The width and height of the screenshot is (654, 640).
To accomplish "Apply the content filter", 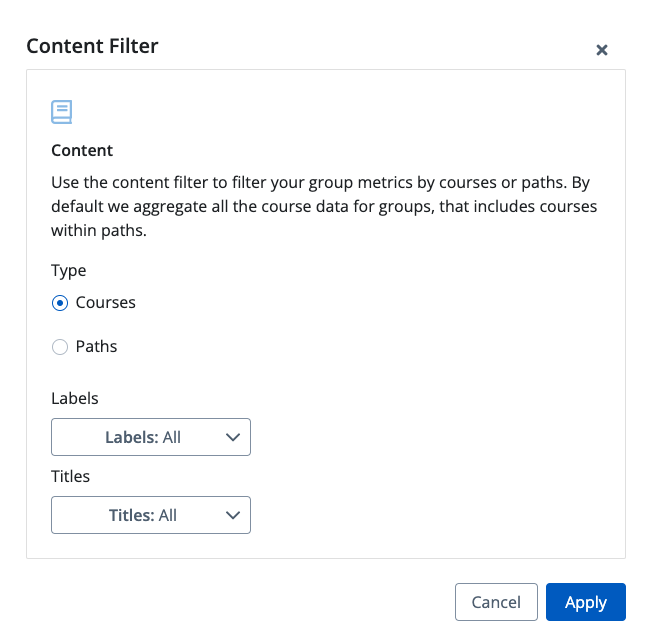I will tap(585, 602).
